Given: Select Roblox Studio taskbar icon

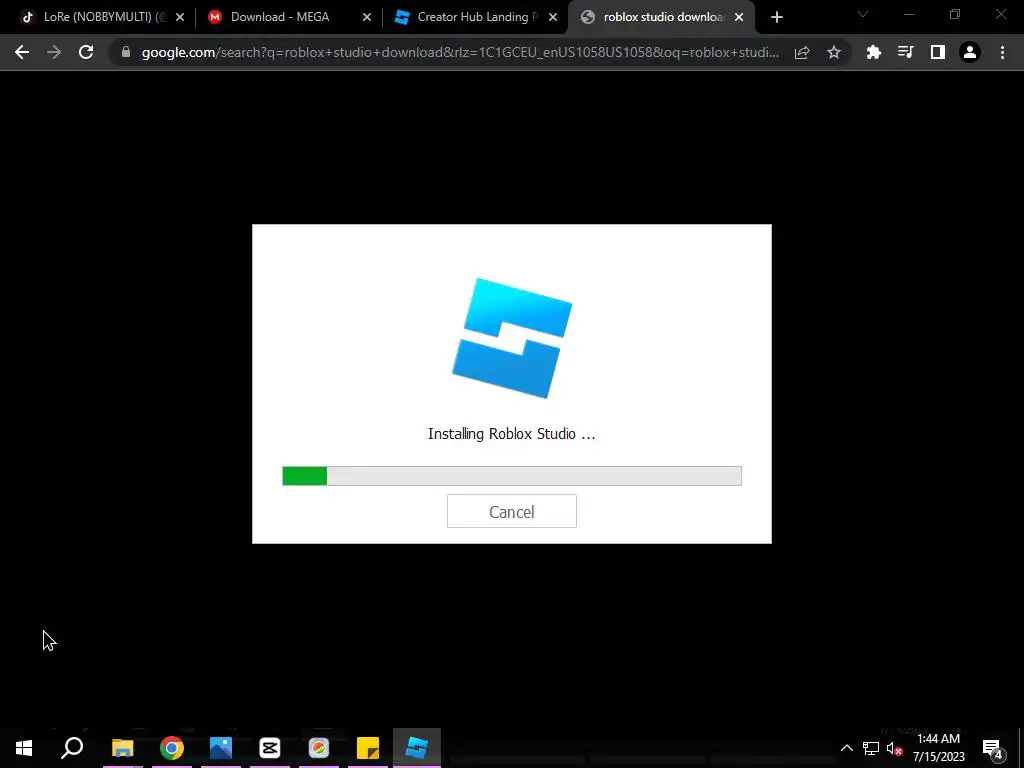Looking at the screenshot, I should click(417, 748).
